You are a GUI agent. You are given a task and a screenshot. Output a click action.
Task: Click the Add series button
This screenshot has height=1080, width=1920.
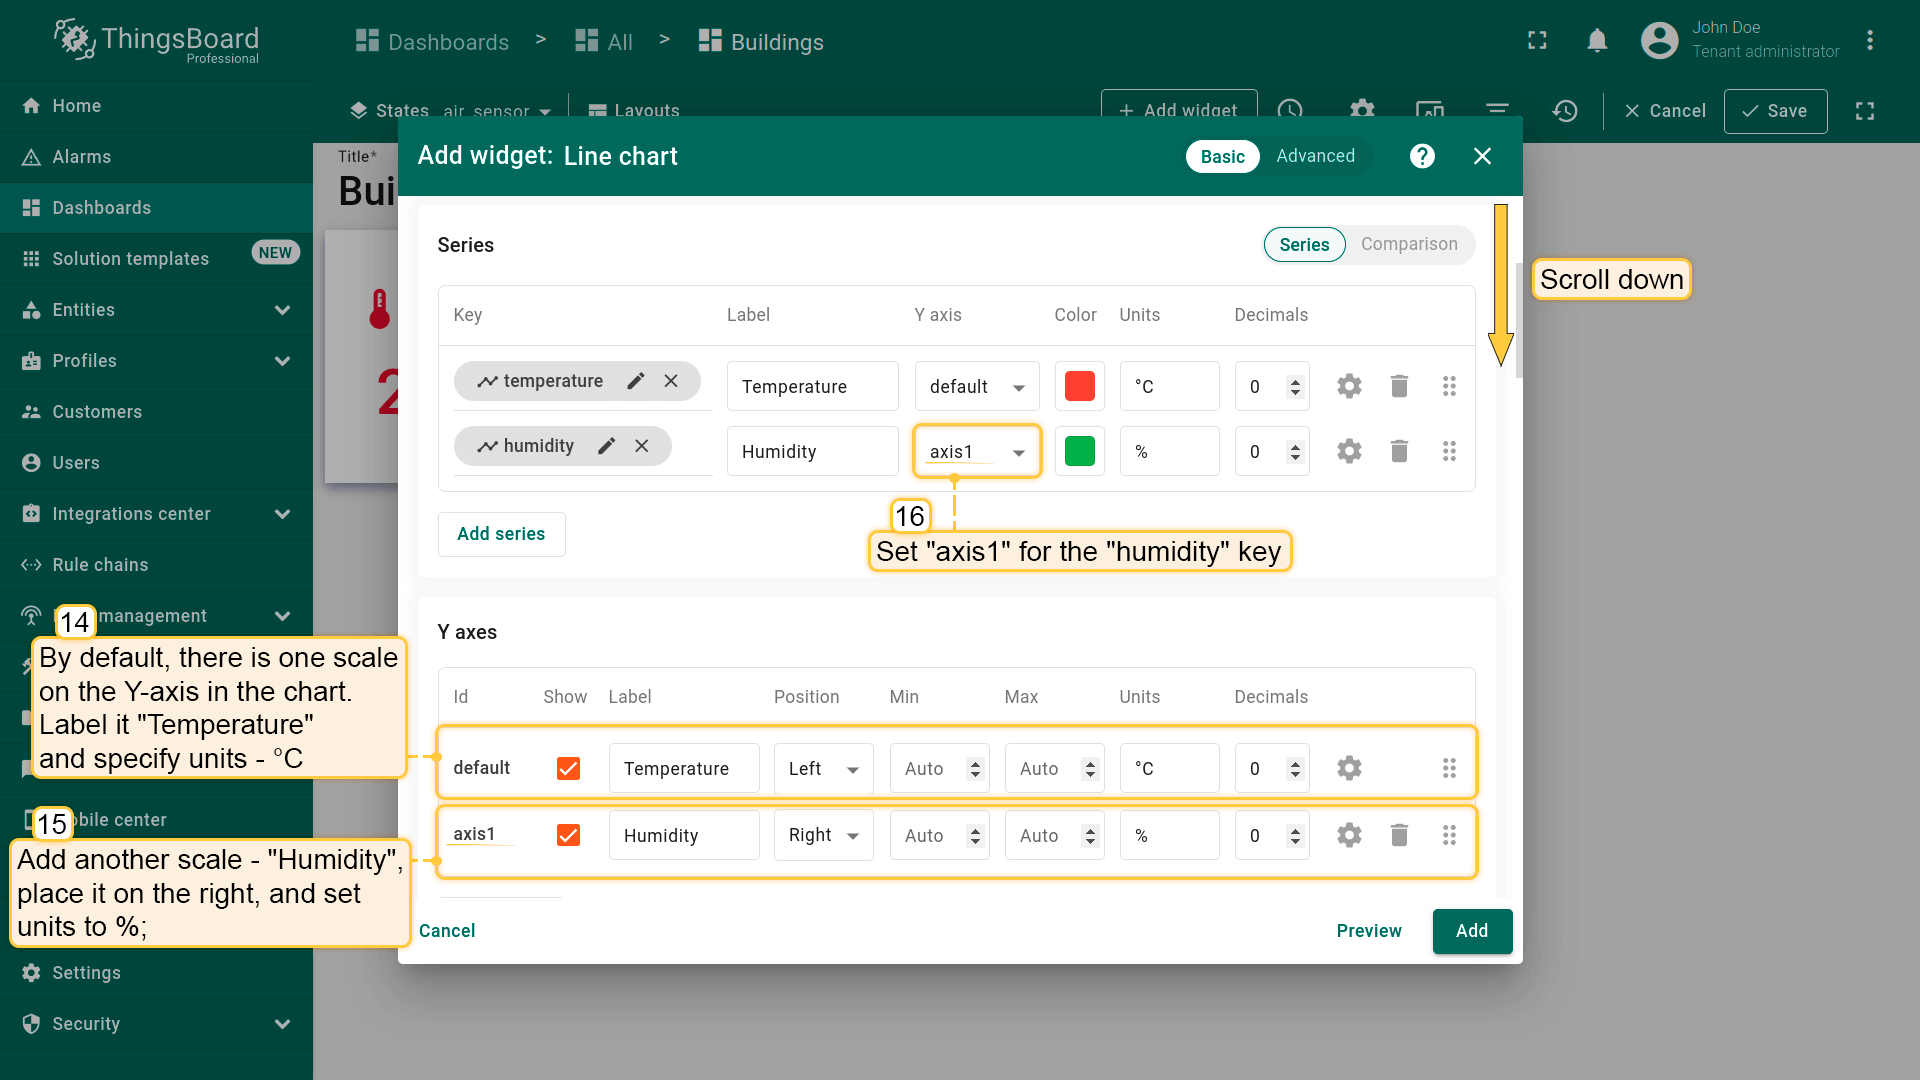click(501, 534)
